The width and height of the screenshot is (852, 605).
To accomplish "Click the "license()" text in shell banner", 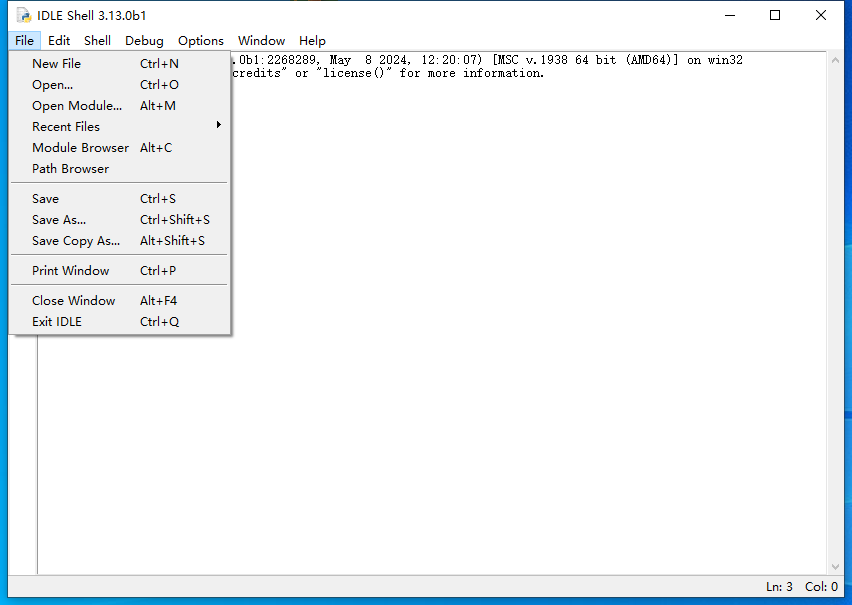I will pyautogui.click(x=354, y=73).
